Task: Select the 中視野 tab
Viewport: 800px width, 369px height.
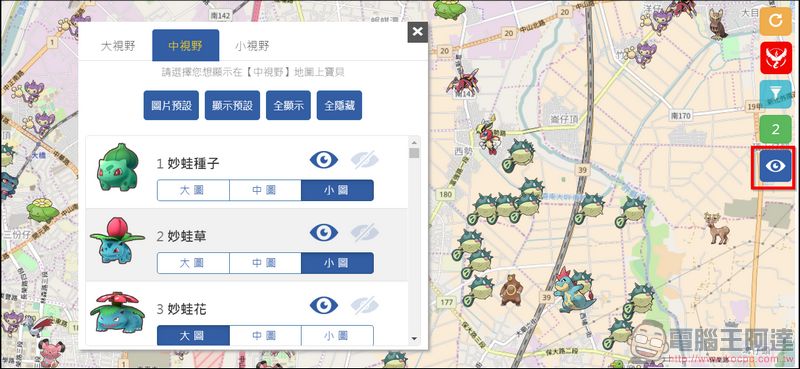Action: (x=186, y=46)
